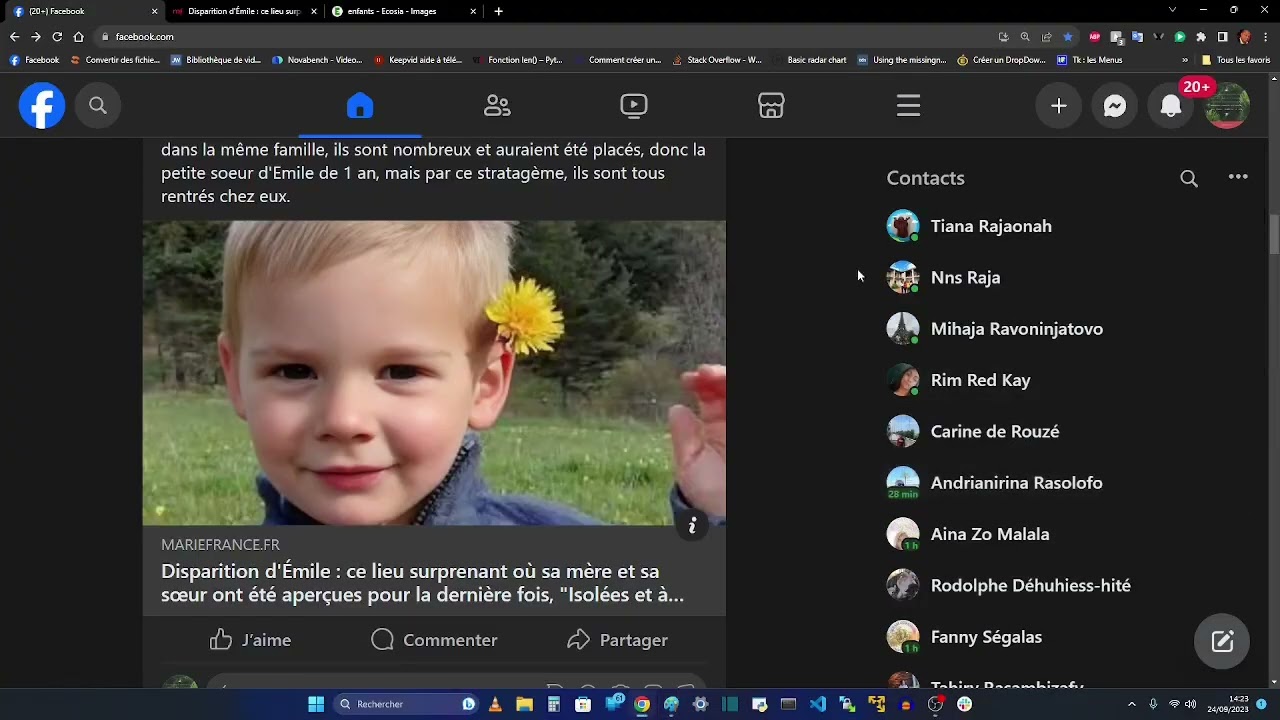
Task: Open the Novabench bookmark
Action: pyautogui.click(x=316, y=60)
